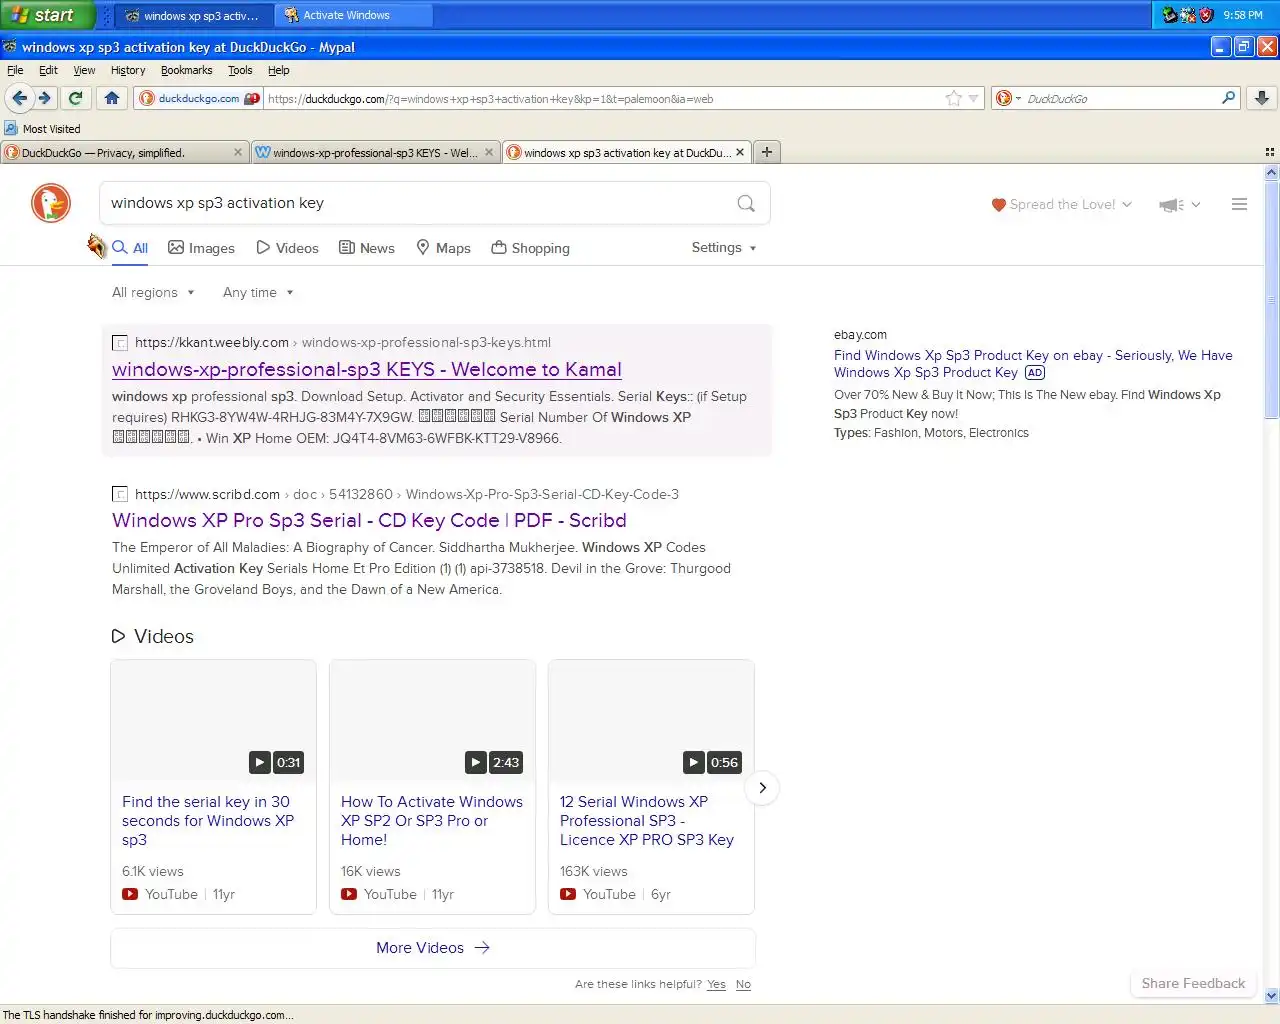Image resolution: width=1280 pixels, height=1024 pixels.
Task: Open the Help menu
Action: point(279,70)
